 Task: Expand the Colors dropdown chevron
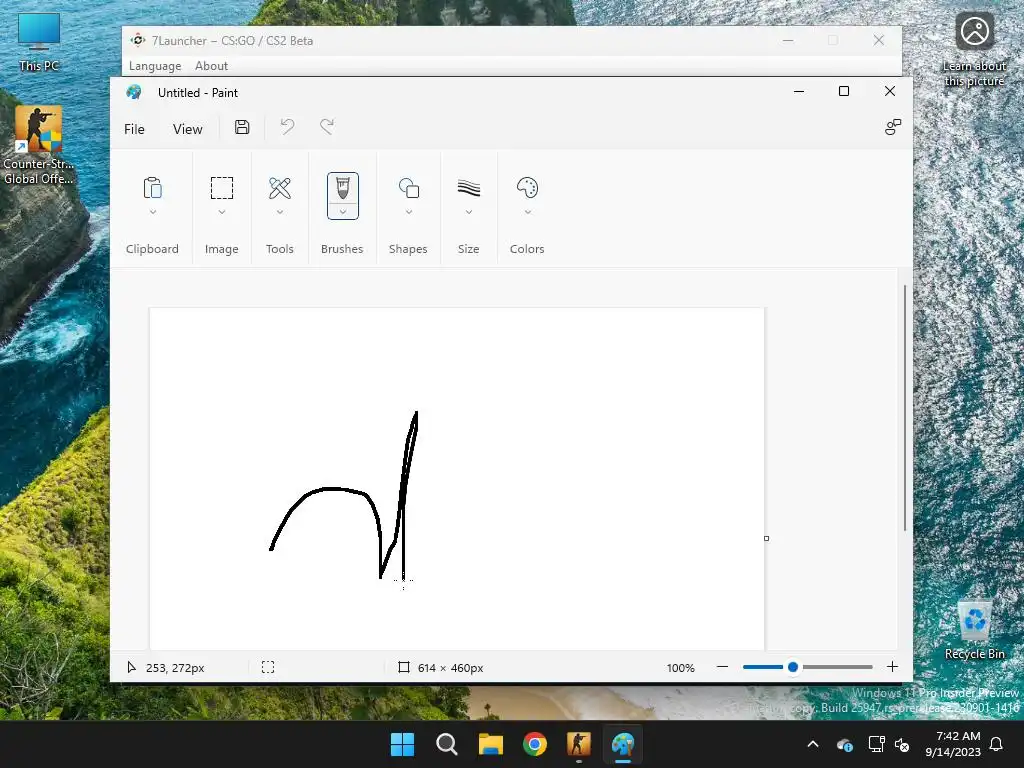[x=528, y=212]
